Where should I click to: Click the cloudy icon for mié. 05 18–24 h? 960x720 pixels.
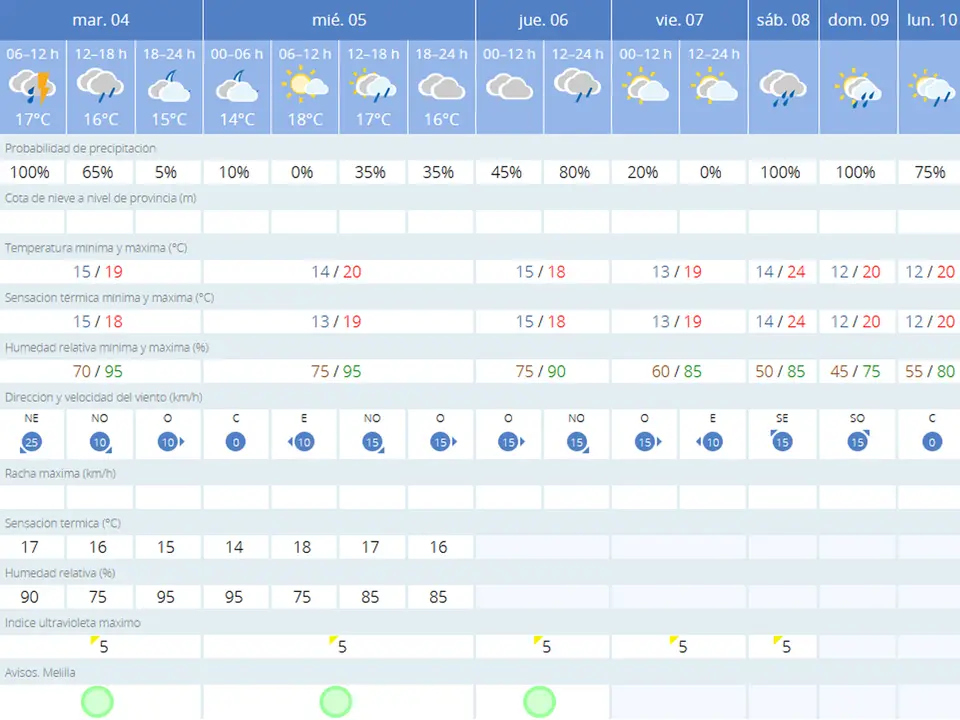[441, 87]
